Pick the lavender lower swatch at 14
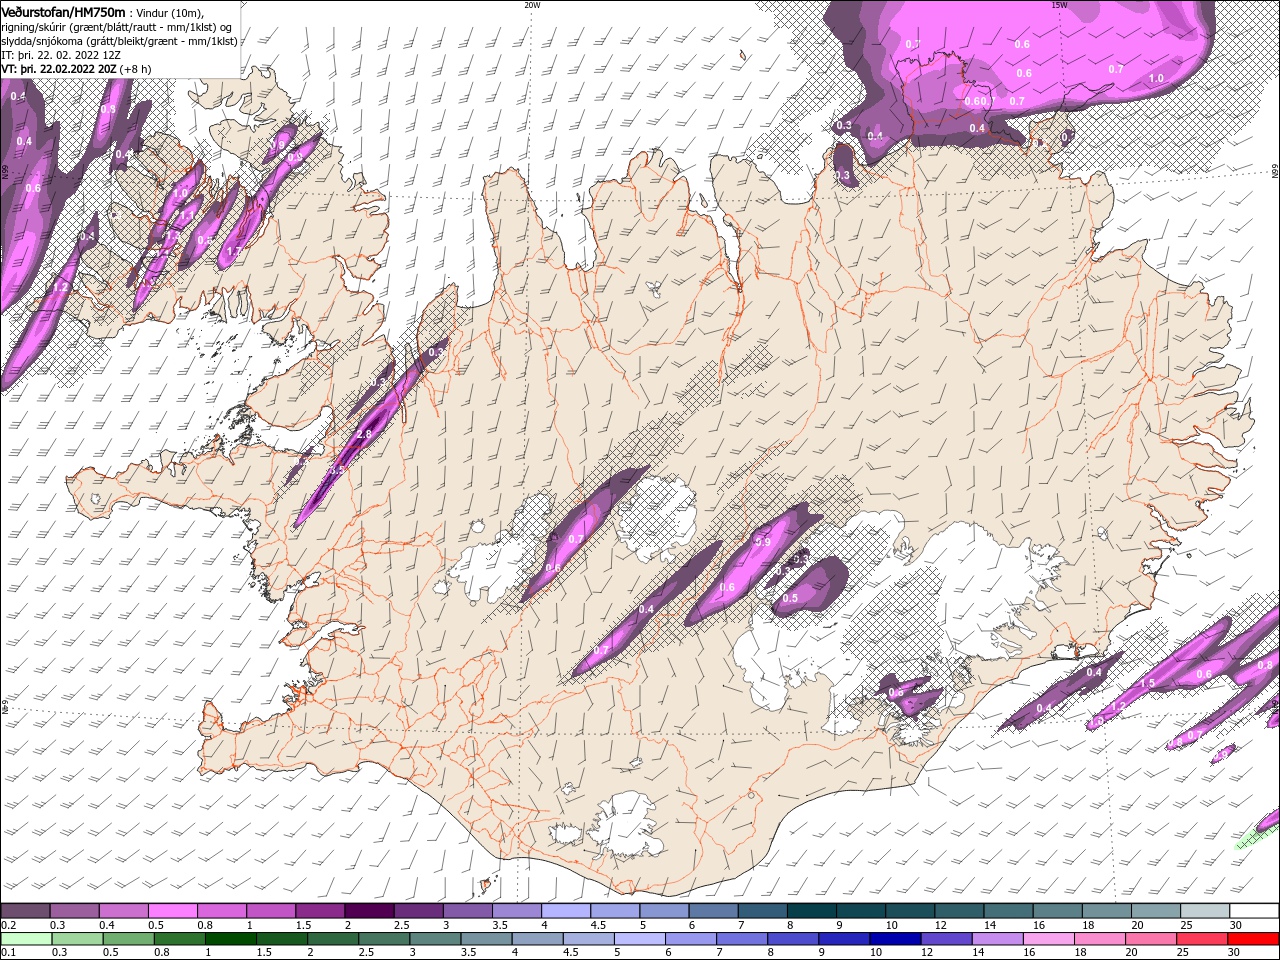The height and width of the screenshot is (960, 1280). (997, 939)
